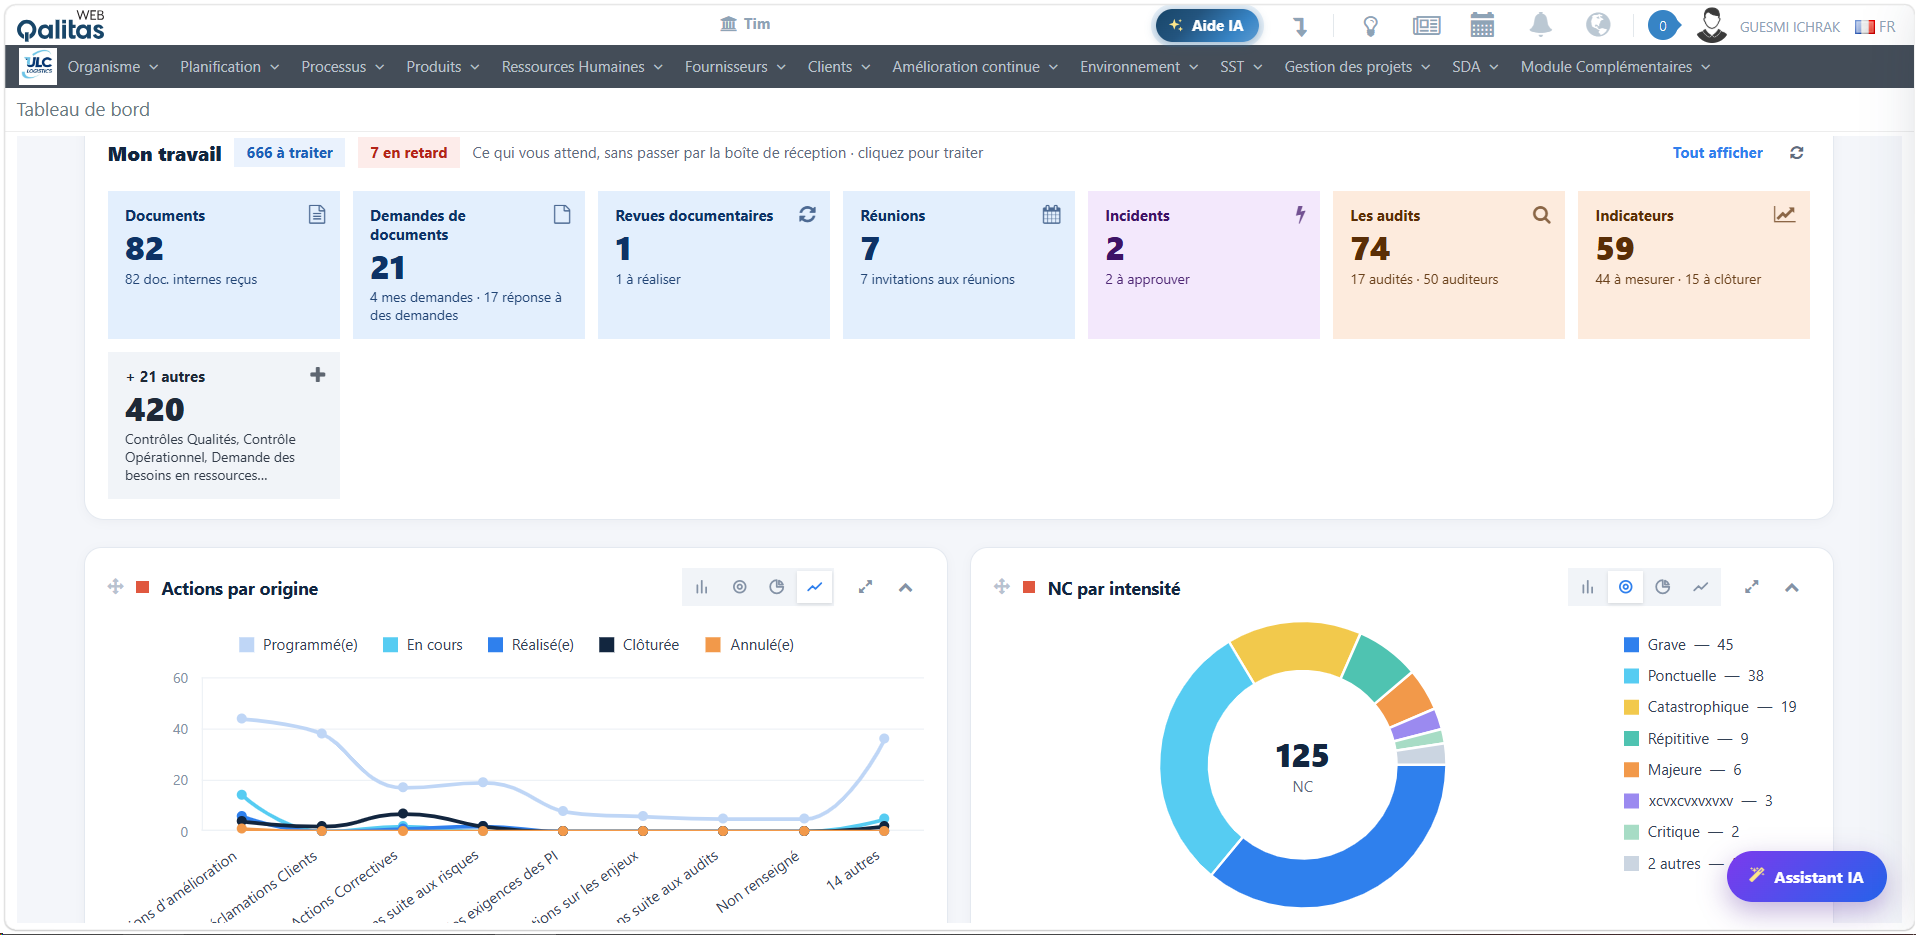Click the blue 0 counter badge
Image resolution: width=1916 pixels, height=935 pixels.
click(1663, 26)
